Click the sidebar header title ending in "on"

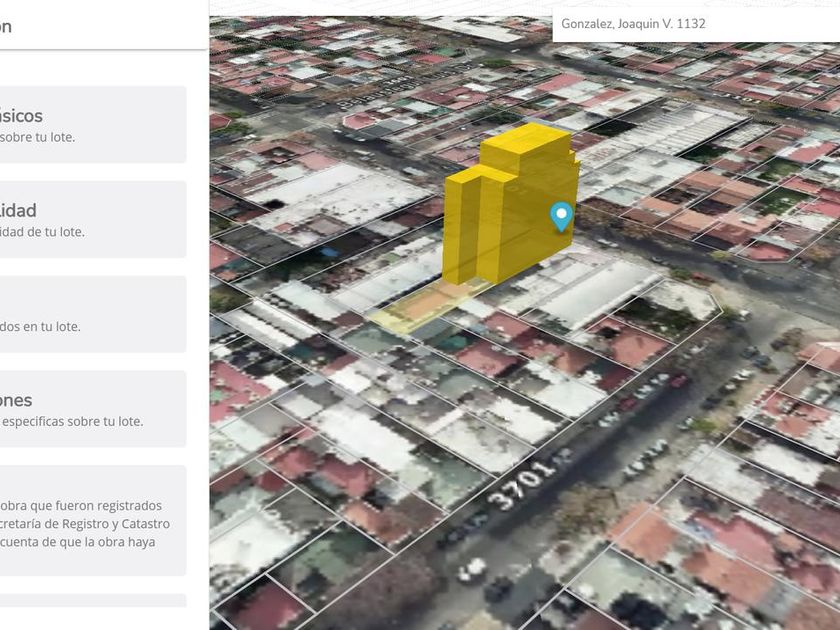point(5,26)
